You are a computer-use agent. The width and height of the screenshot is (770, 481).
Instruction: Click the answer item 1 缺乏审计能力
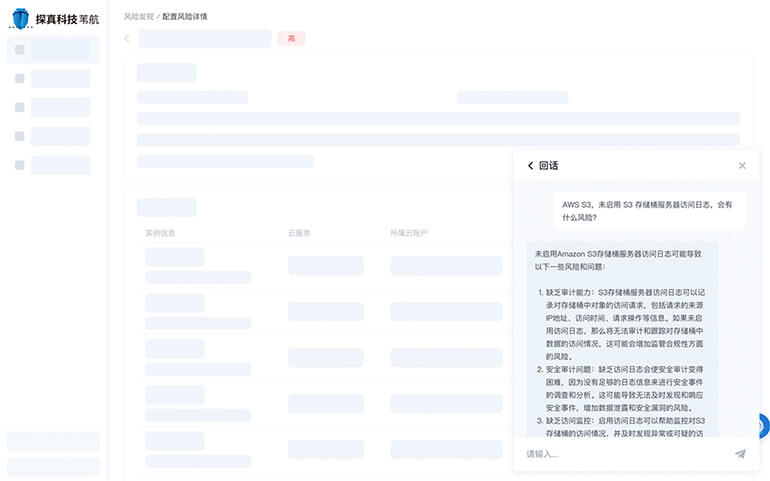coord(621,324)
